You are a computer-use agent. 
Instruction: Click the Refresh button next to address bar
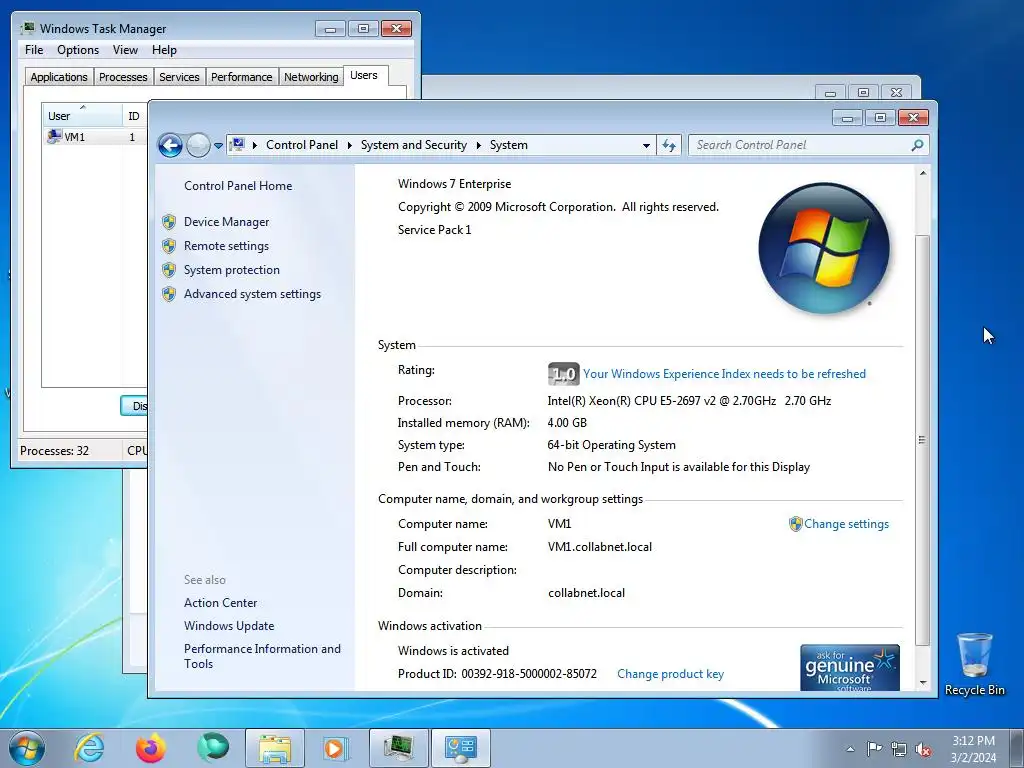coord(669,145)
